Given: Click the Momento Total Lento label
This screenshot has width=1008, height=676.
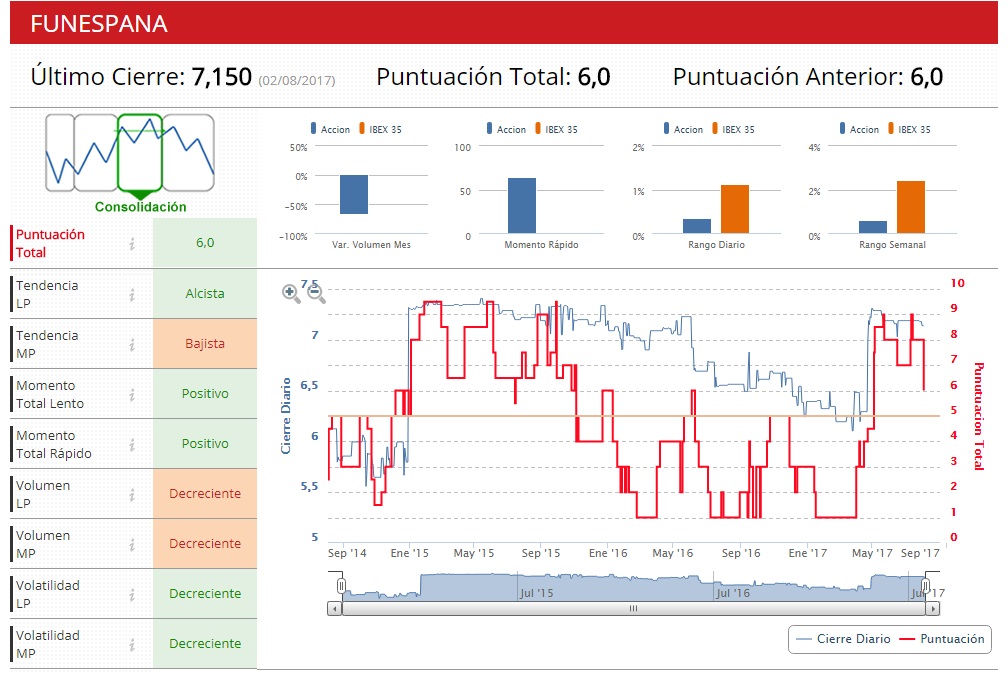Looking at the screenshot, I should coord(50,395).
